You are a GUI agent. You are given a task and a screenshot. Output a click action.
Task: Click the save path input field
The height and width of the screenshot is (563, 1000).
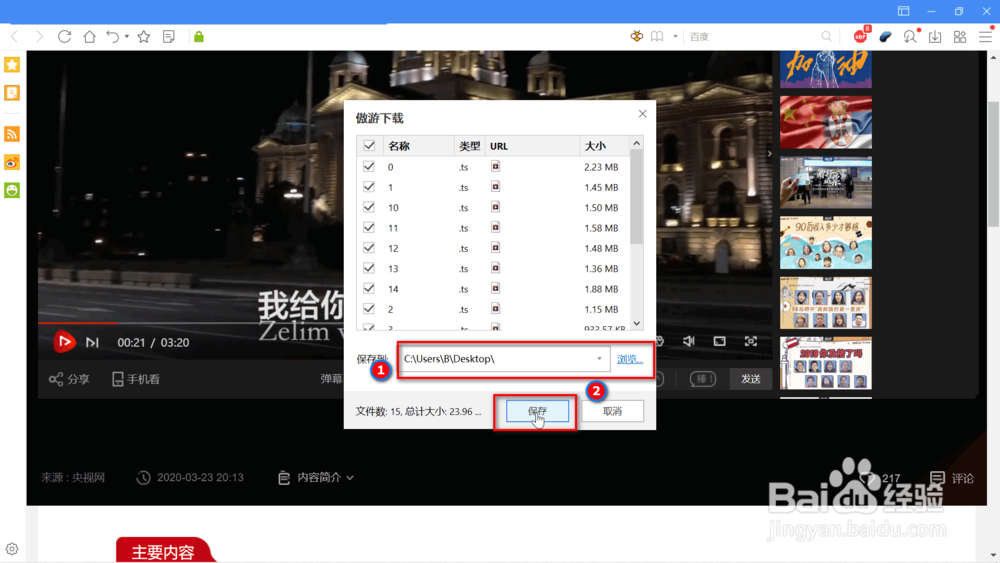click(x=504, y=359)
